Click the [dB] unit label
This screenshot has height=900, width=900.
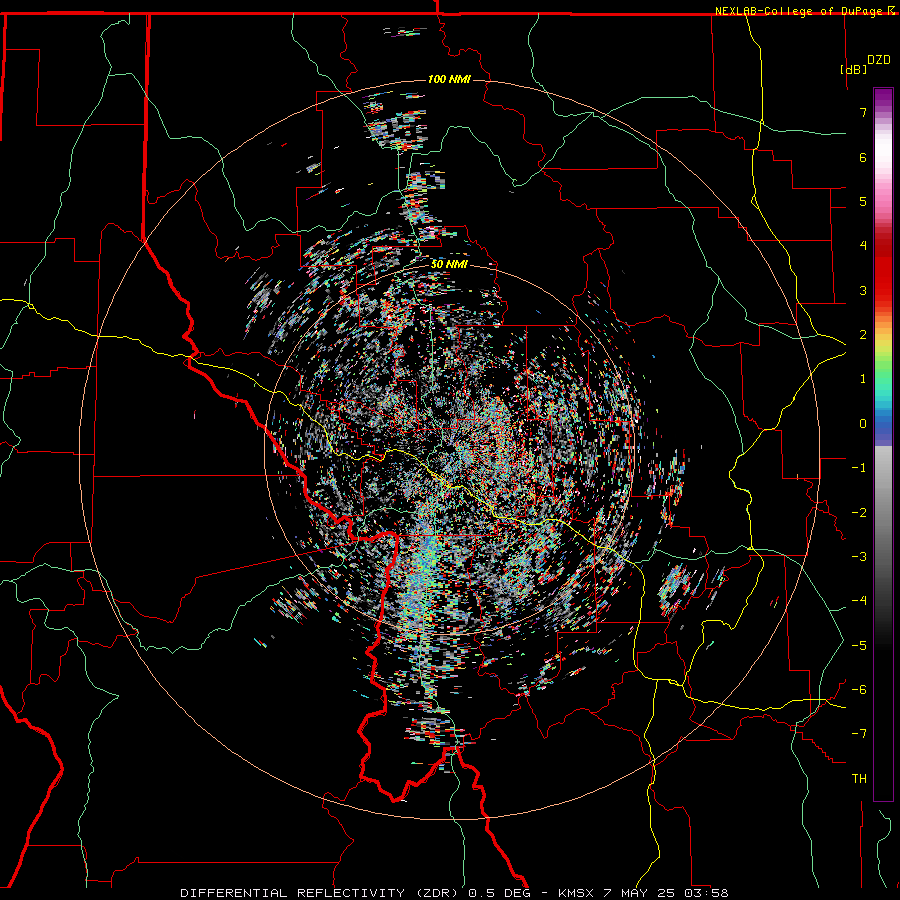click(854, 69)
